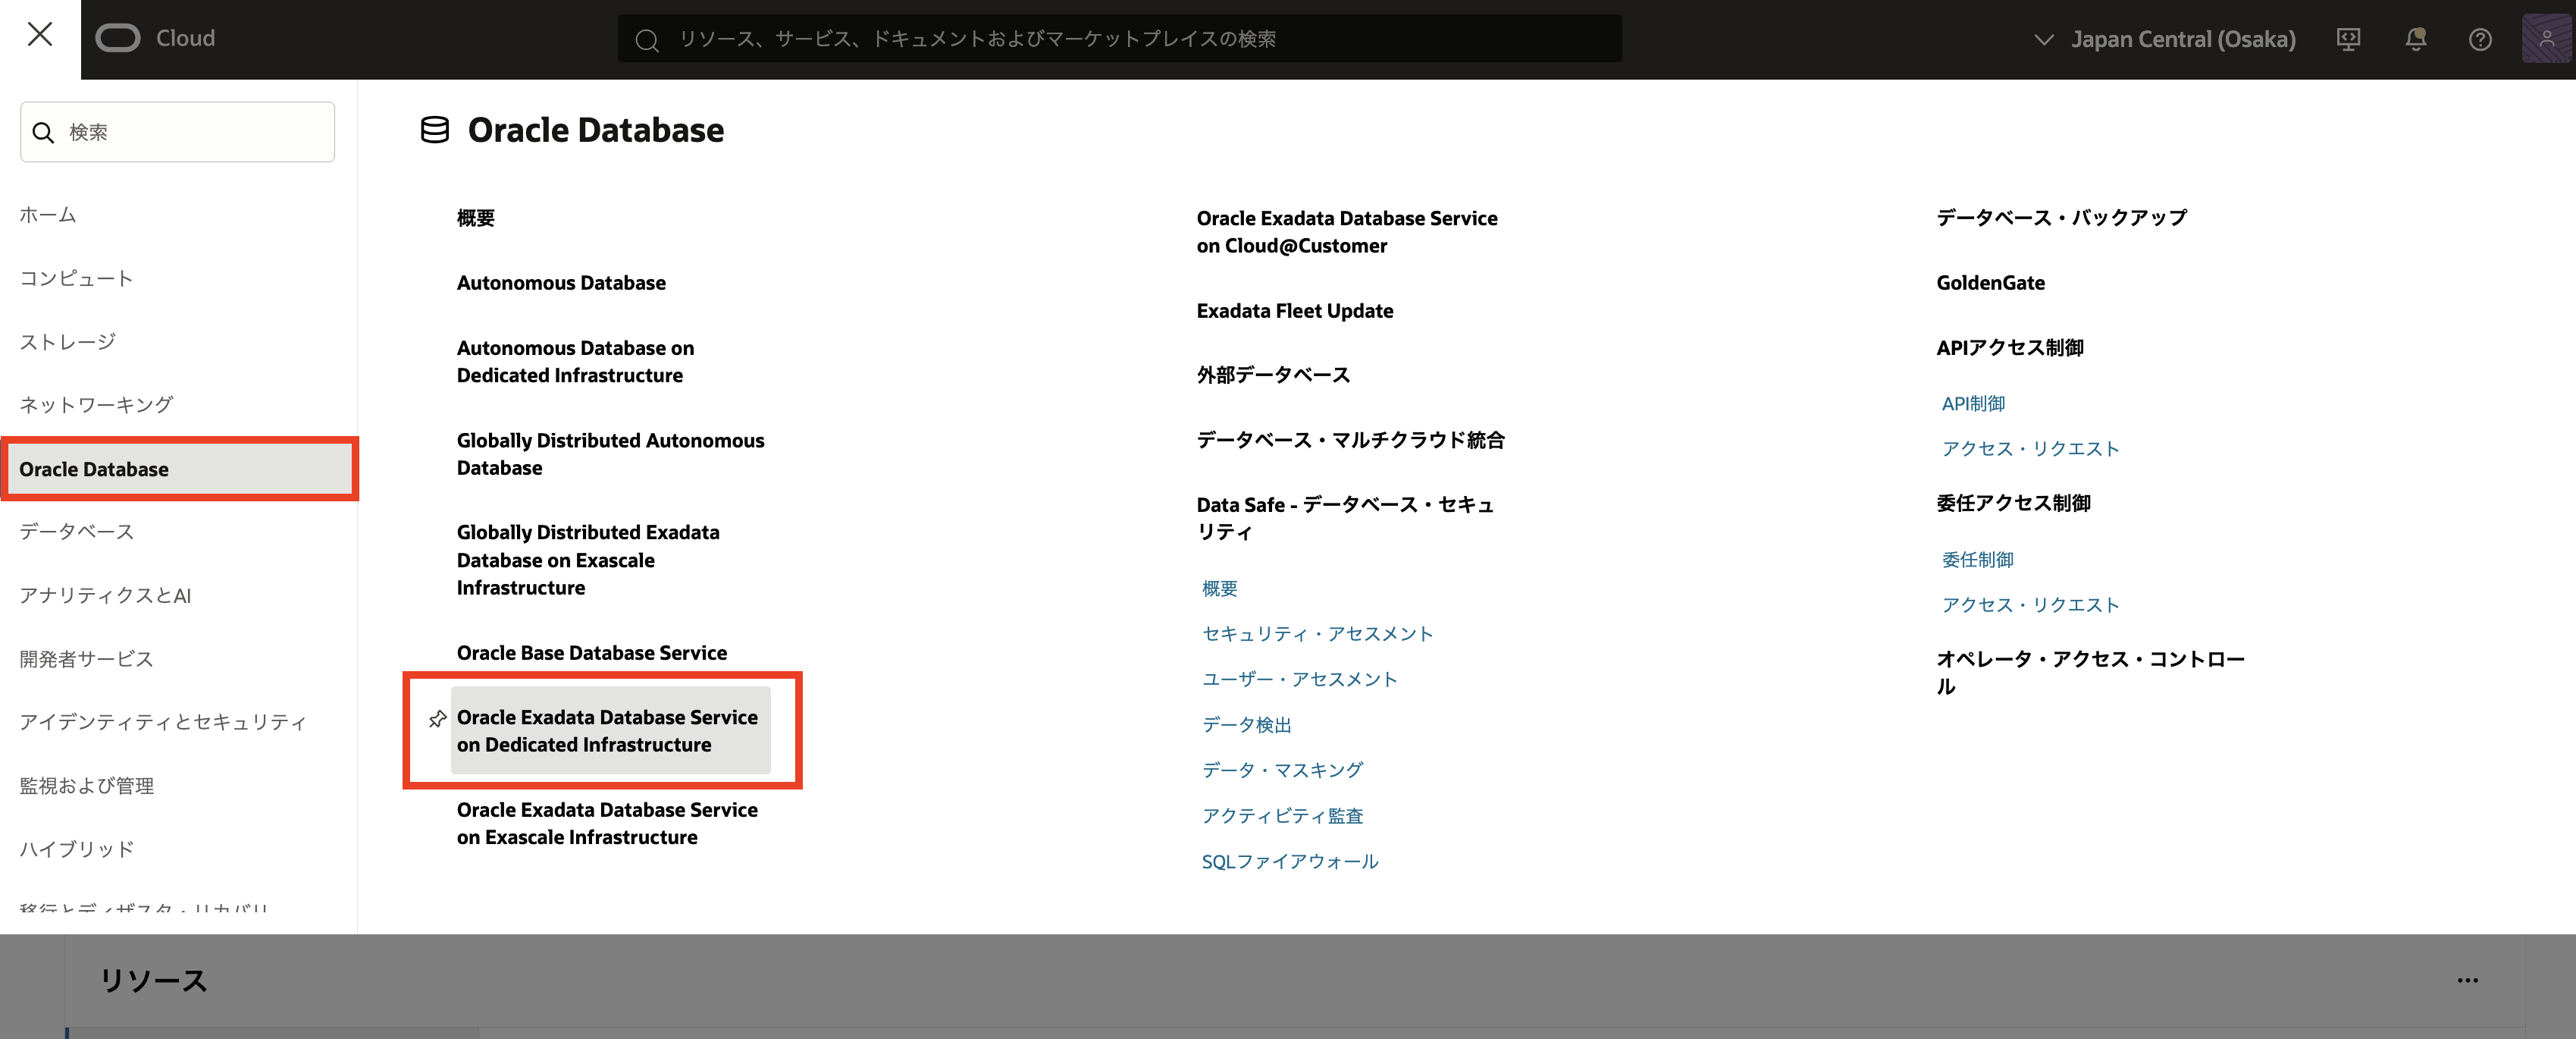Pin Exadata Database Service on Dedicated Infrastructure

click(437, 718)
